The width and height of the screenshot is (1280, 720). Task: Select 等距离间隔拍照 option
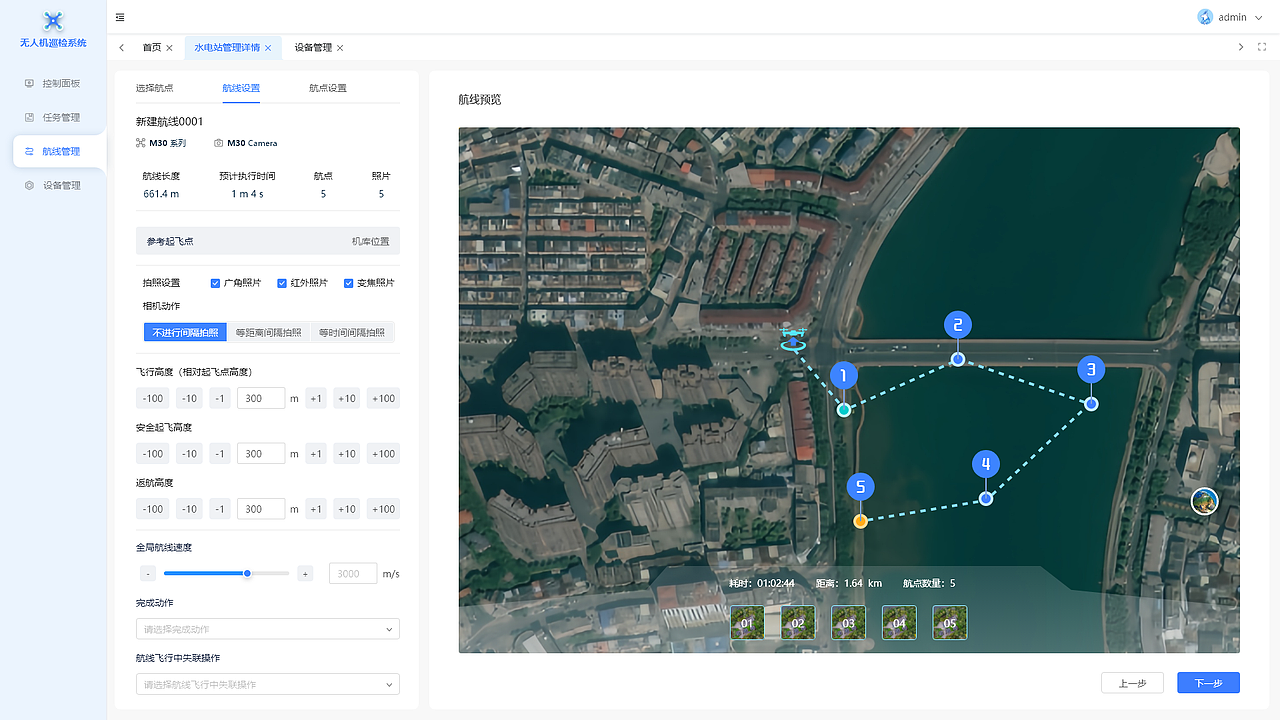click(268, 332)
